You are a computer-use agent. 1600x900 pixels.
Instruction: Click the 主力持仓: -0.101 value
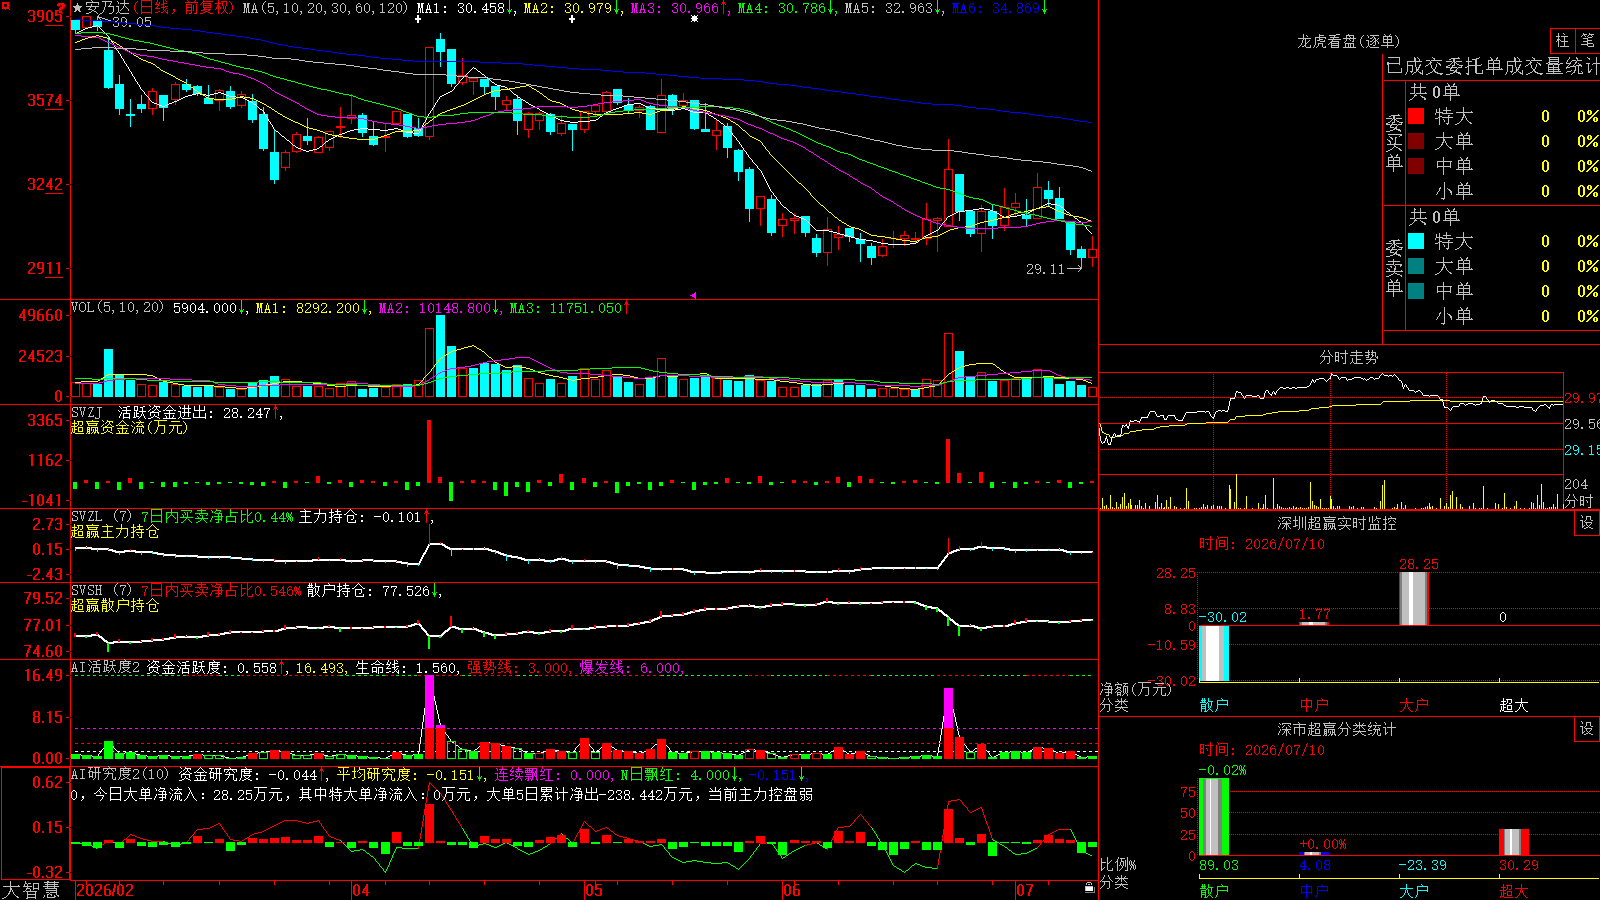[x=360, y=516]
